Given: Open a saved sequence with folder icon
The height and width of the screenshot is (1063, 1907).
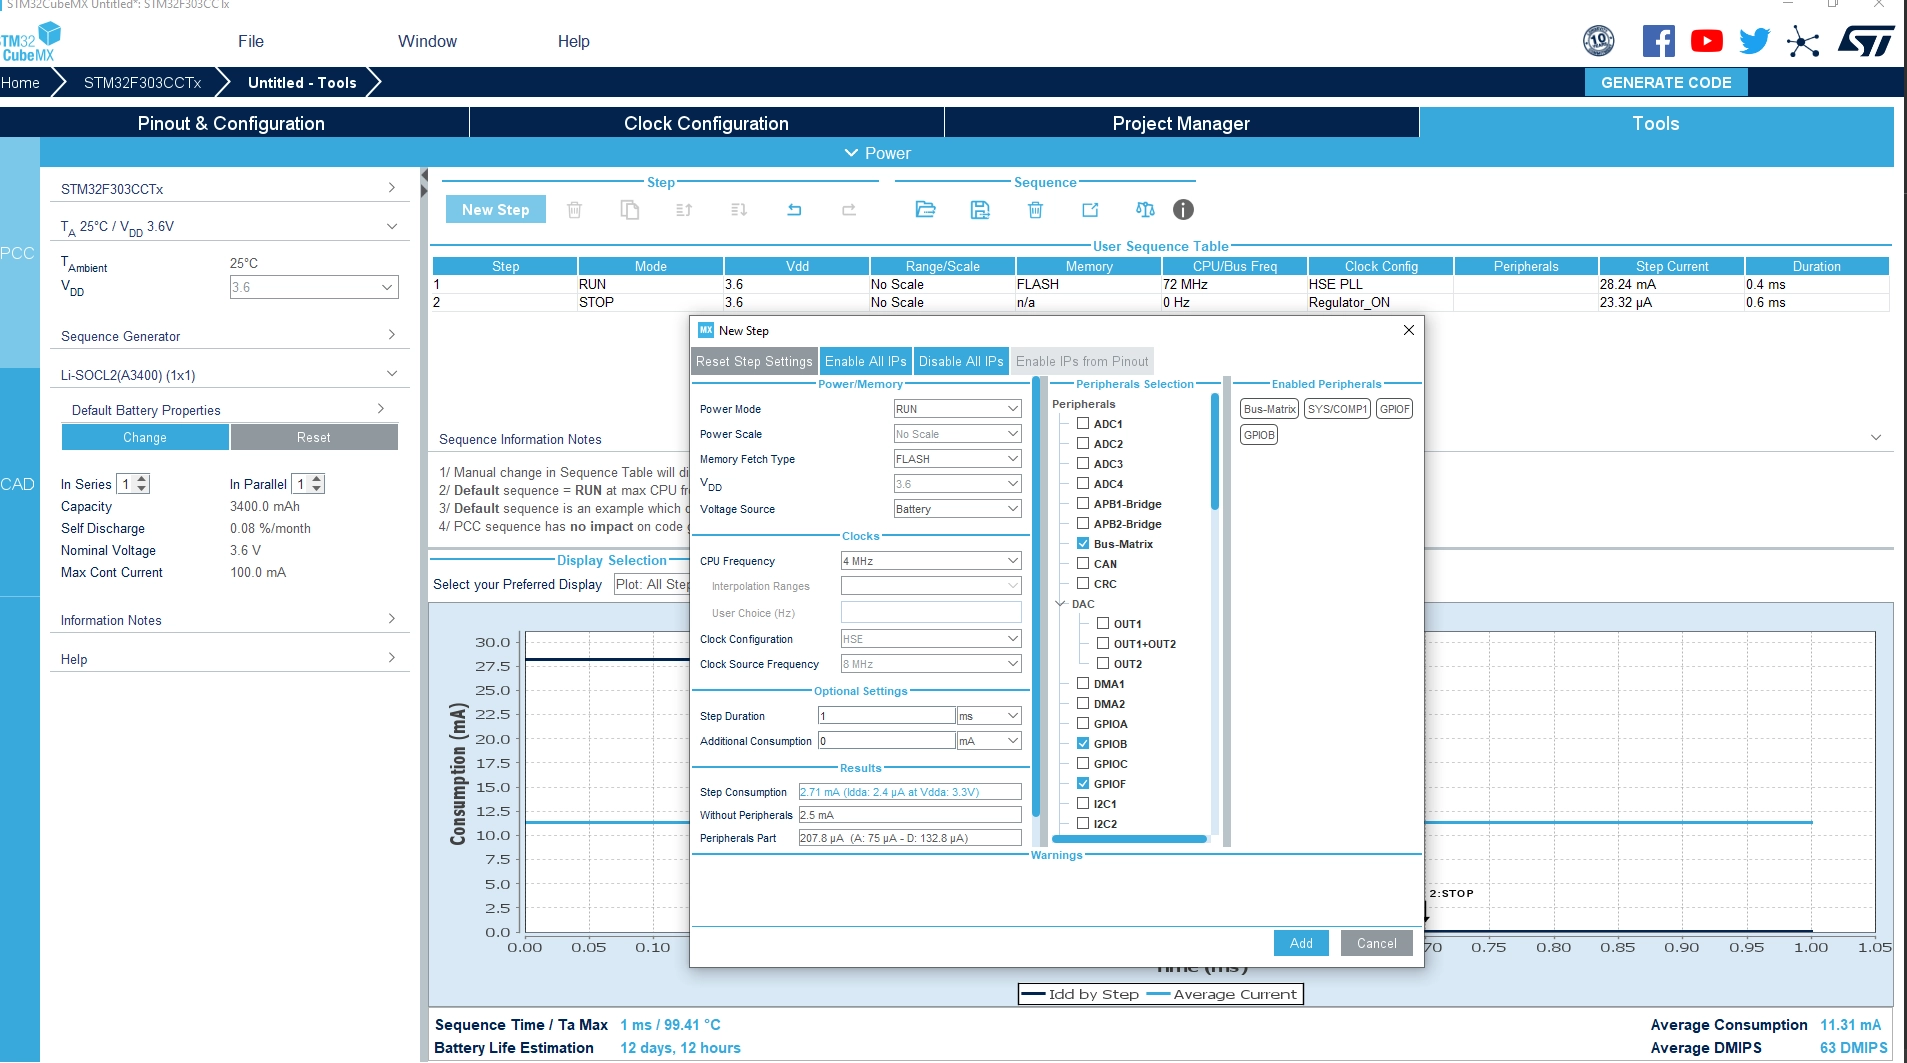Looking at the screenshot, I should [925, 210].
